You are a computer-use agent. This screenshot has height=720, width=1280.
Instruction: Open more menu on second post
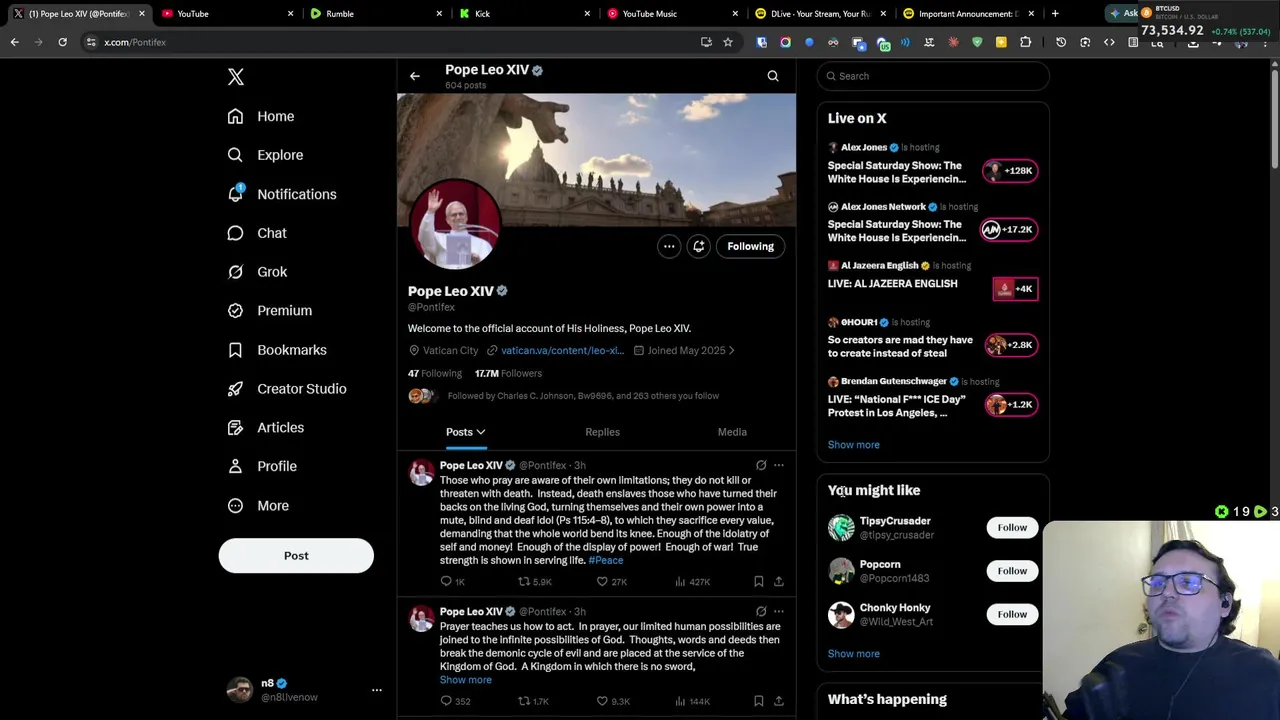click(x=779, y=611)
